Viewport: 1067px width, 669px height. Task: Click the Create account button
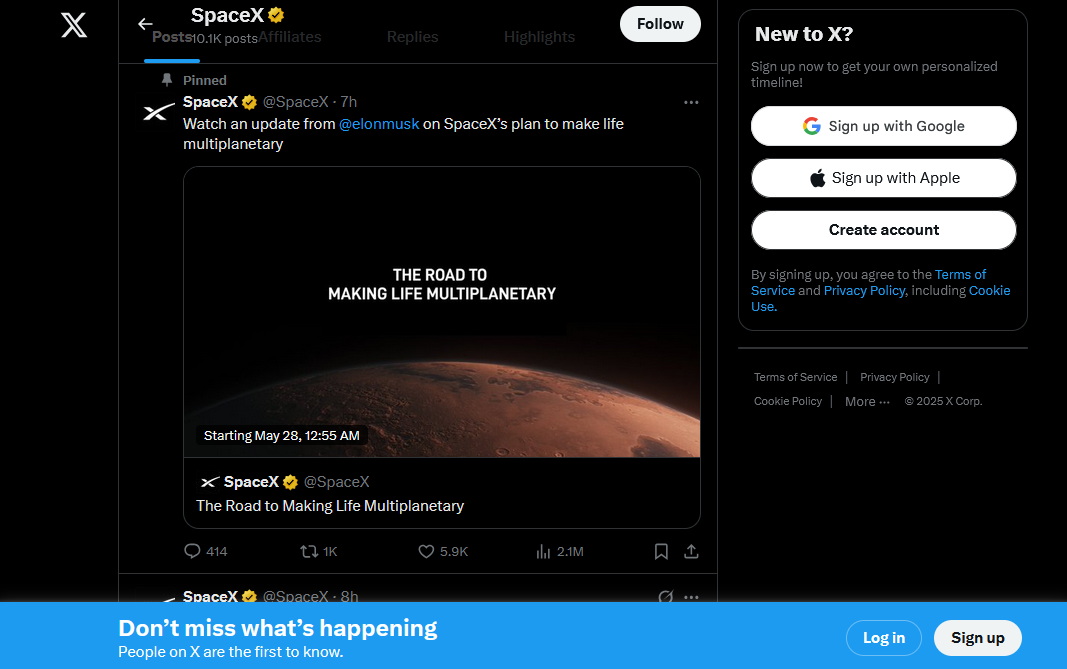(x=883, y=230)
